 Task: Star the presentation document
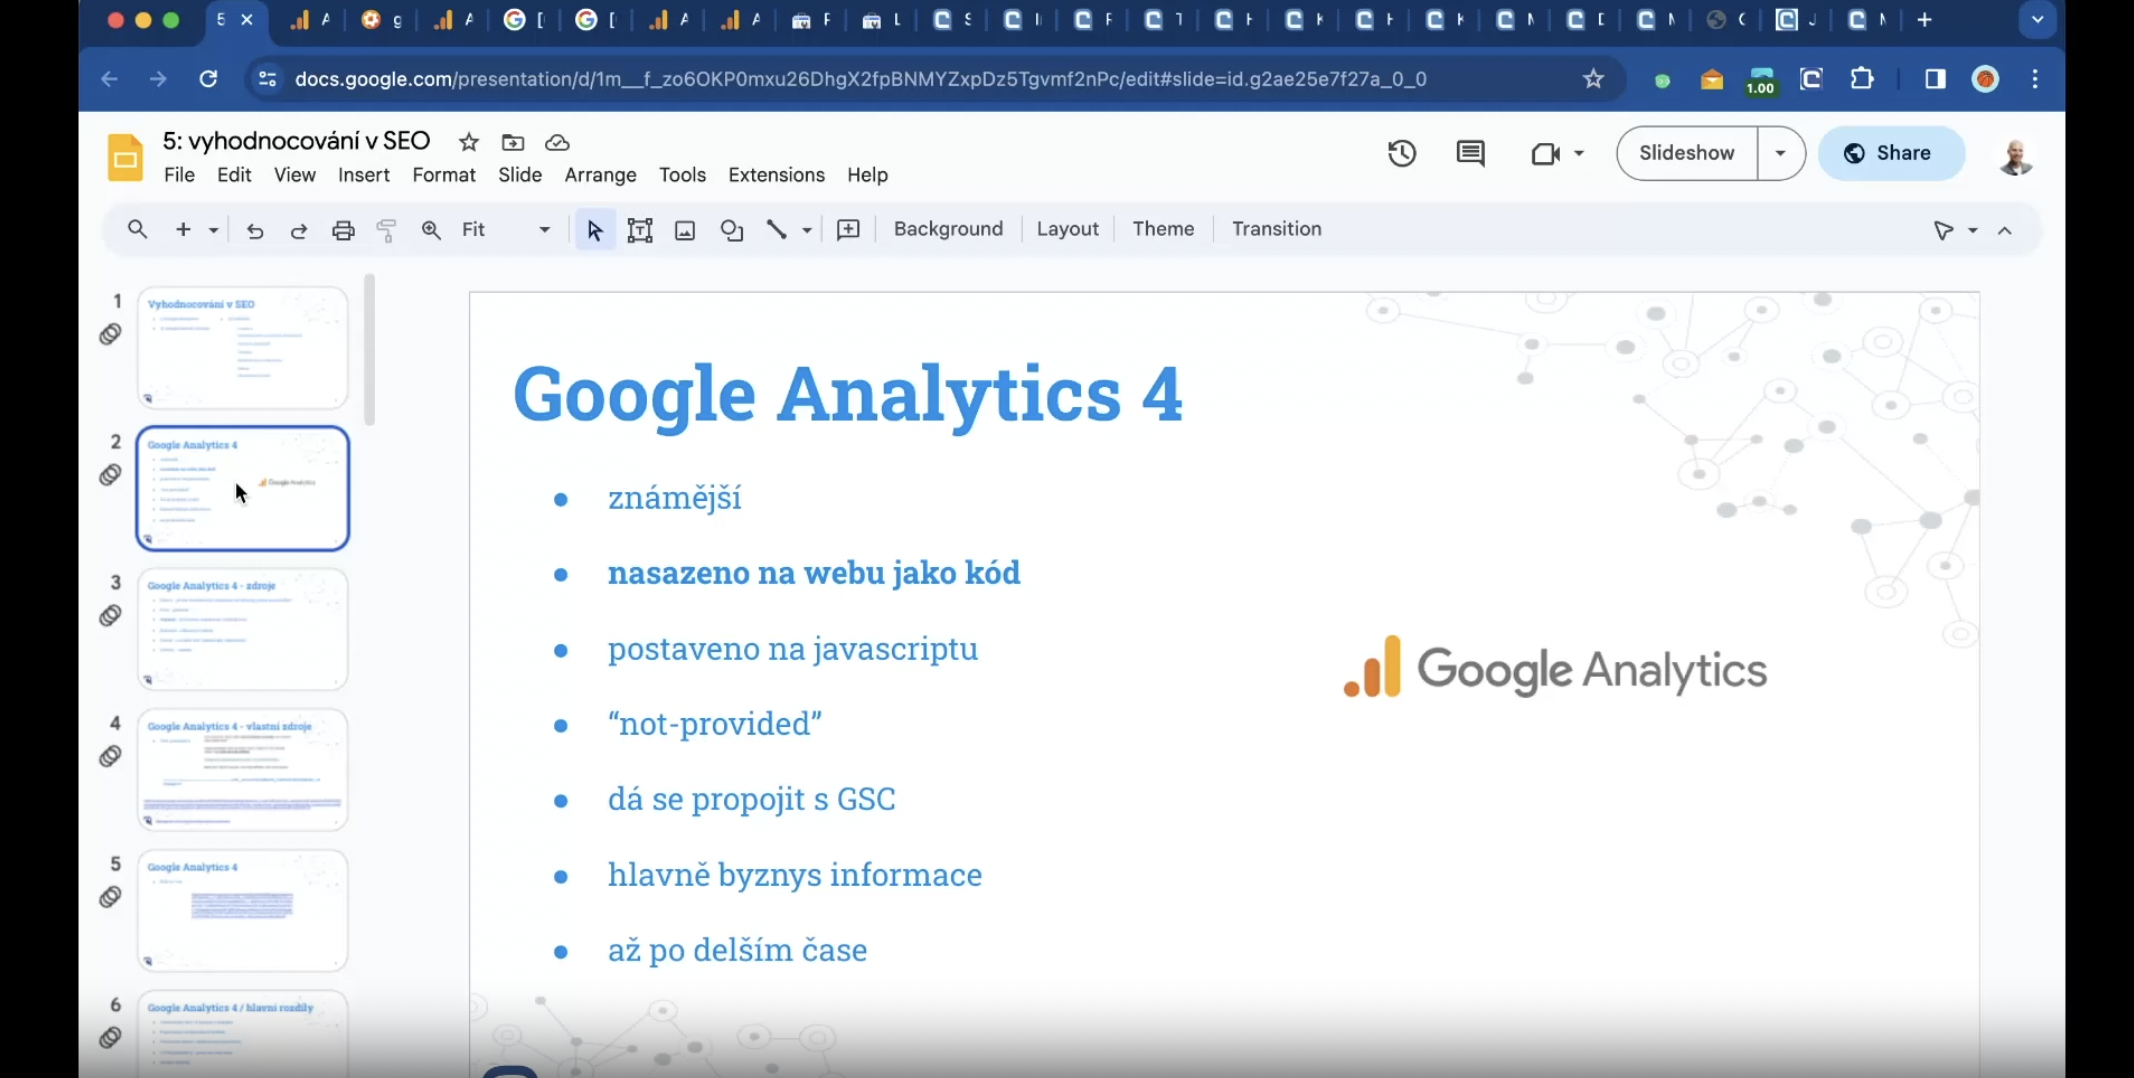pyautogui.click(x=469, y=142)
